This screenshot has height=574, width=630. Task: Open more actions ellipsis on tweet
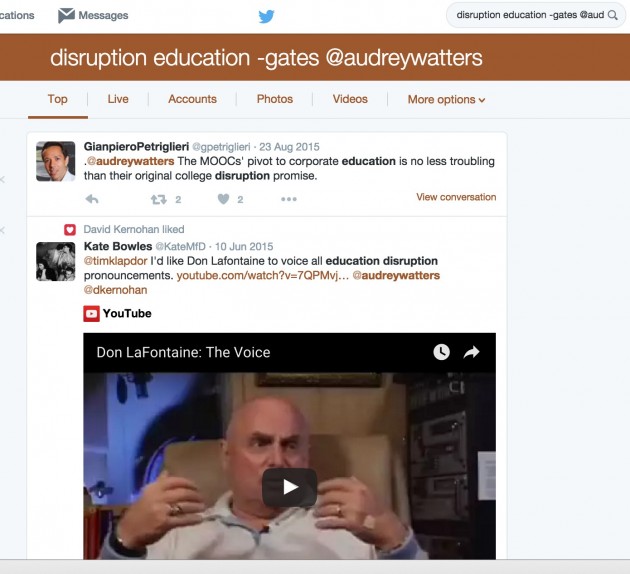289,199
